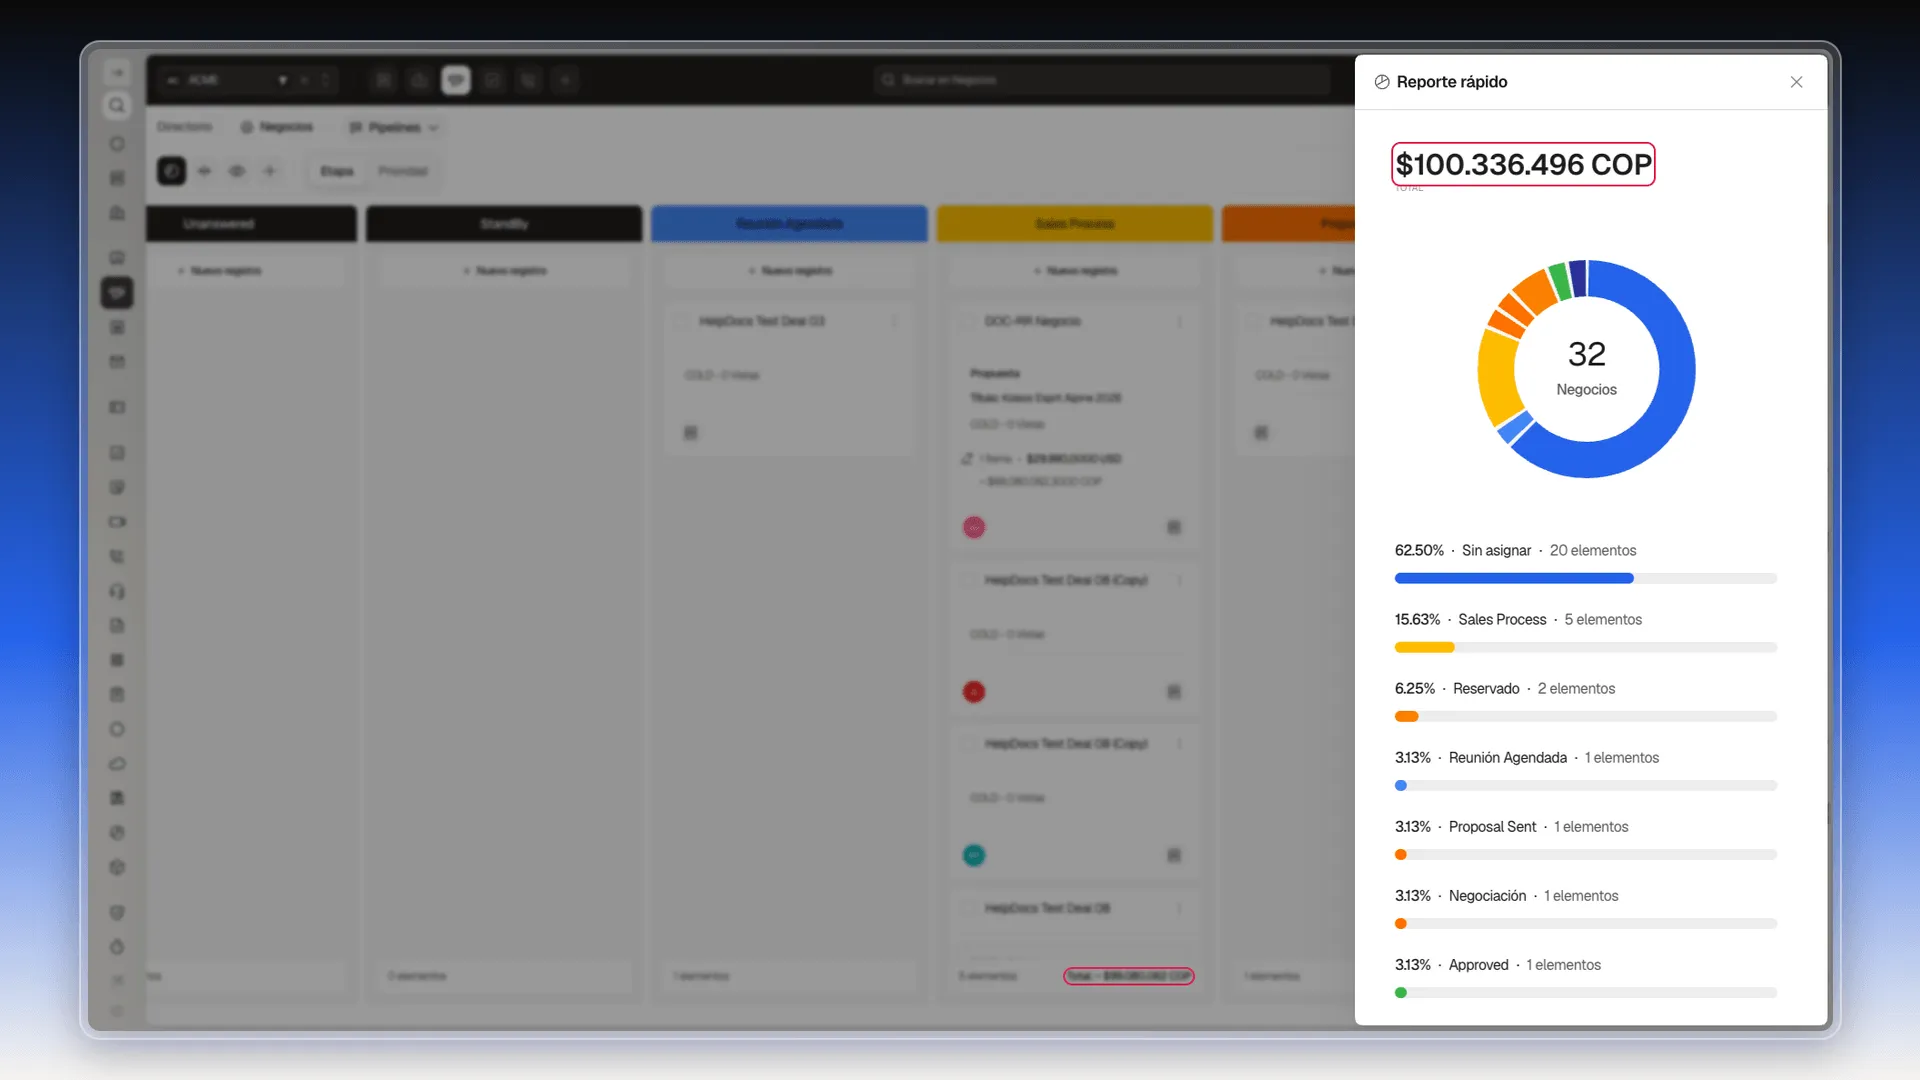The image size is (1920, 1080).
Task: Open the Directorio breadcrumb
Action: pos(185,127)
